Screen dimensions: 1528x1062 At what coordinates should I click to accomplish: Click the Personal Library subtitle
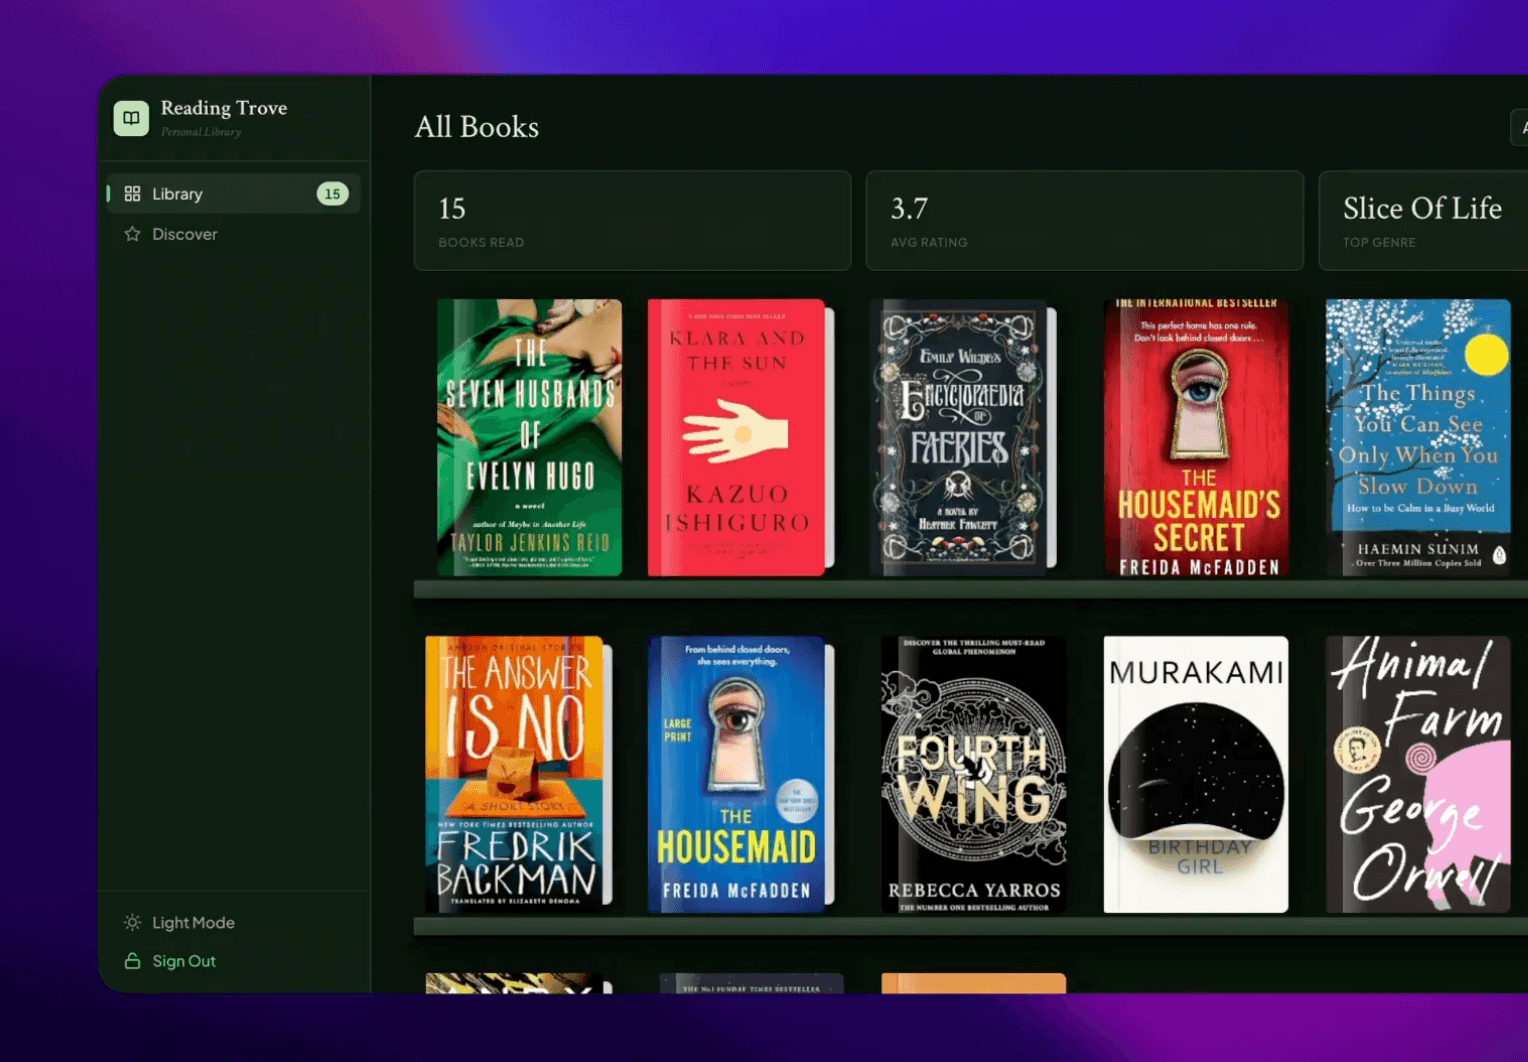point(201,132)
